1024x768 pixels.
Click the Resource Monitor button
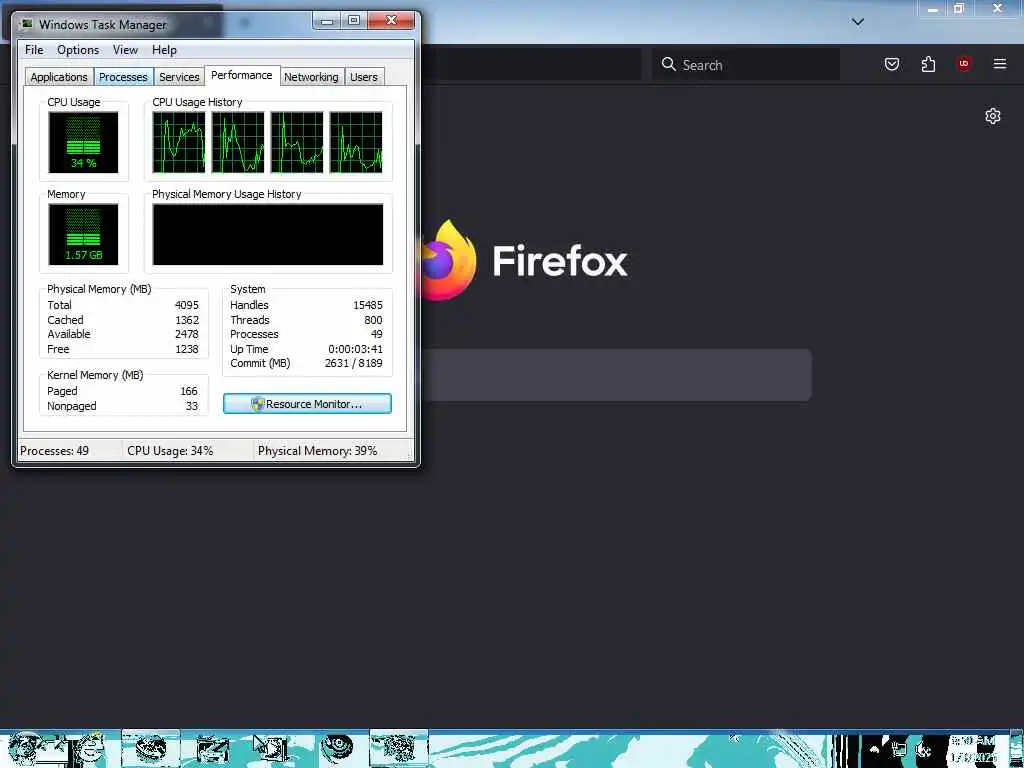coord(307,404)
